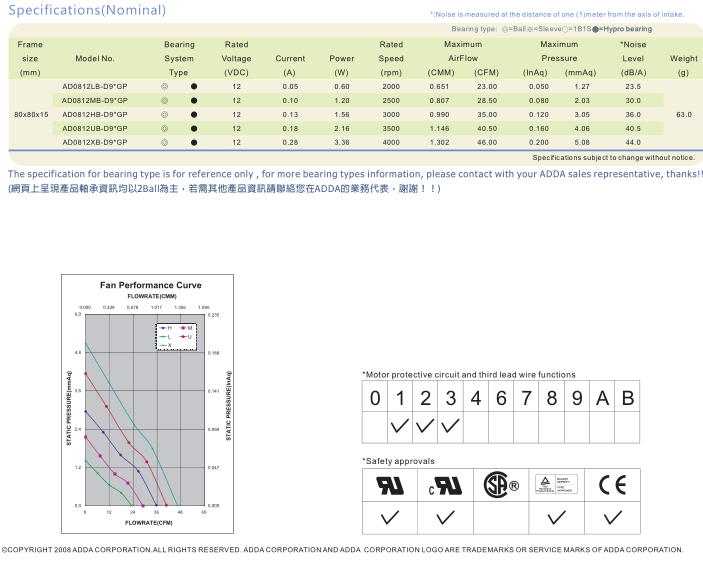
Task: Click the FLOWRATE(CMM) axis label
Action: point(152,296)
